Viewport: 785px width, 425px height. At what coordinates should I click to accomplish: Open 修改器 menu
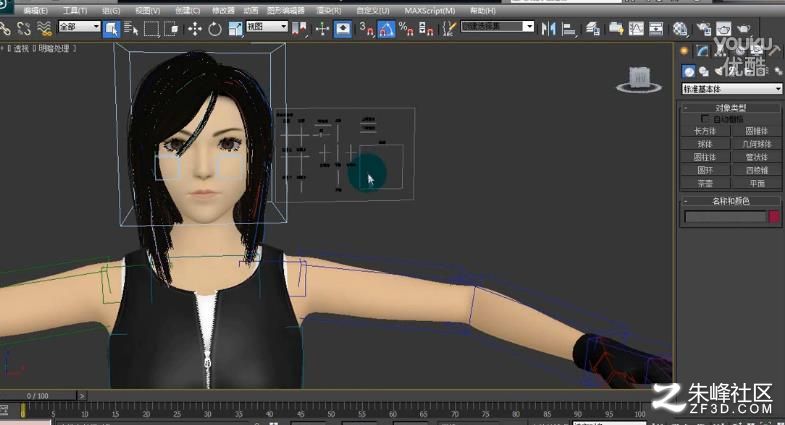pyautogui.click(x=223, y=10)
